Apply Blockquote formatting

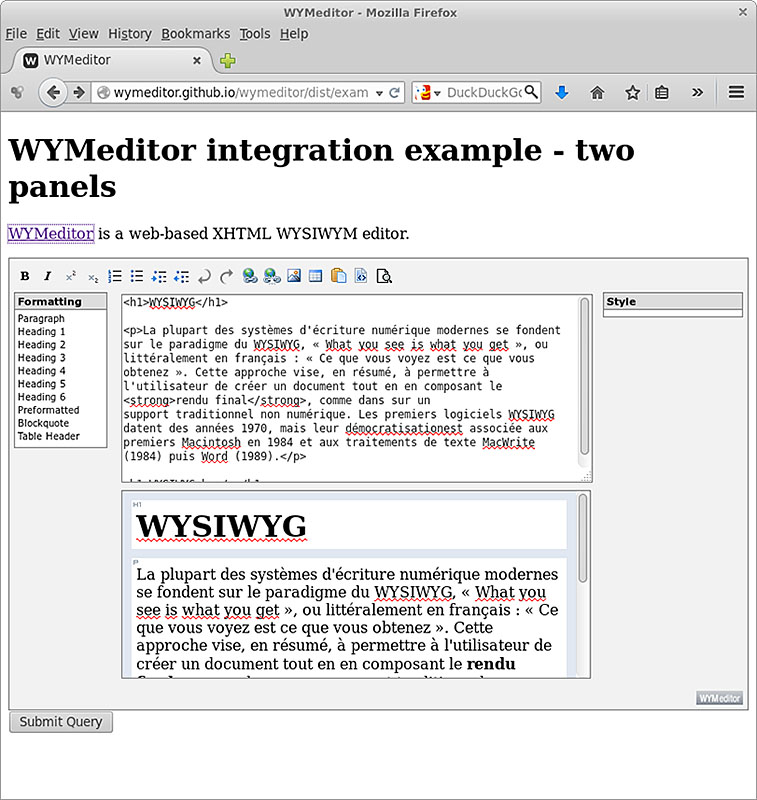click(x=43, y=423)
